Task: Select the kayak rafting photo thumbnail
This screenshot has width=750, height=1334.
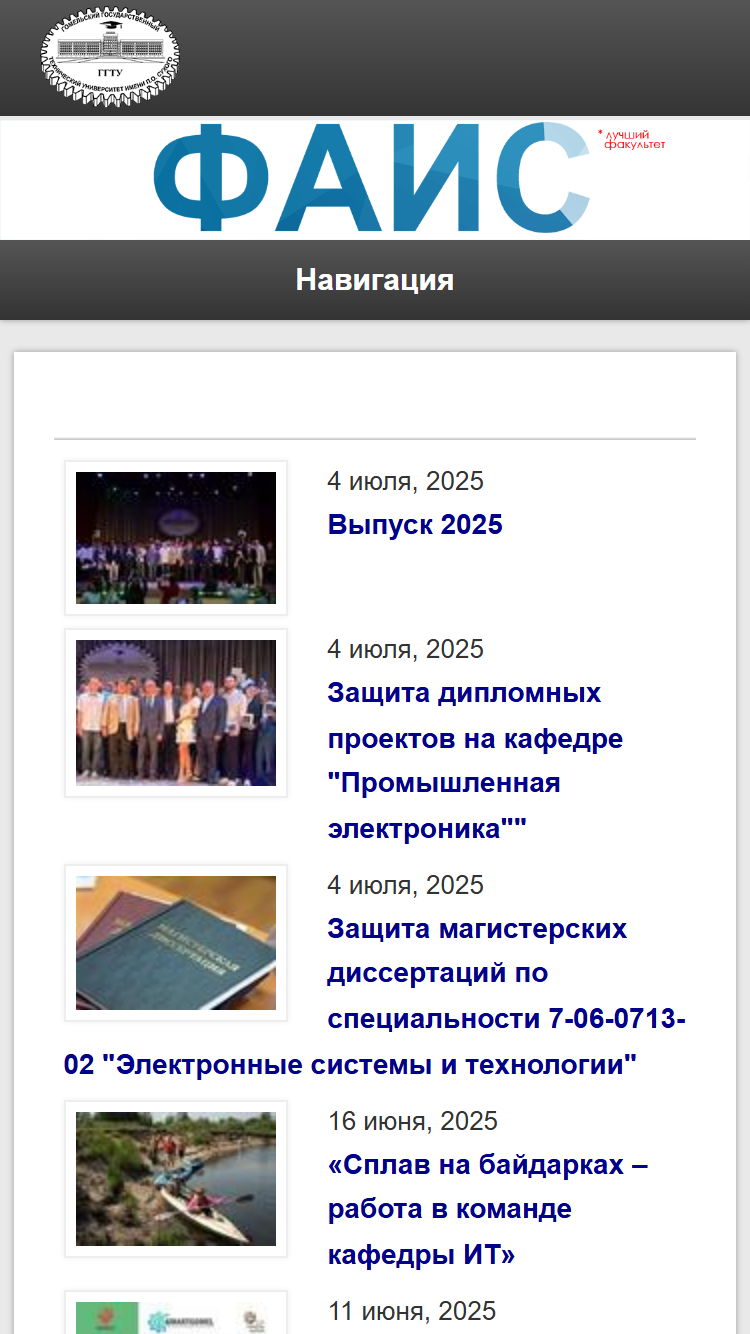Action: click(x=176, y=1179)
